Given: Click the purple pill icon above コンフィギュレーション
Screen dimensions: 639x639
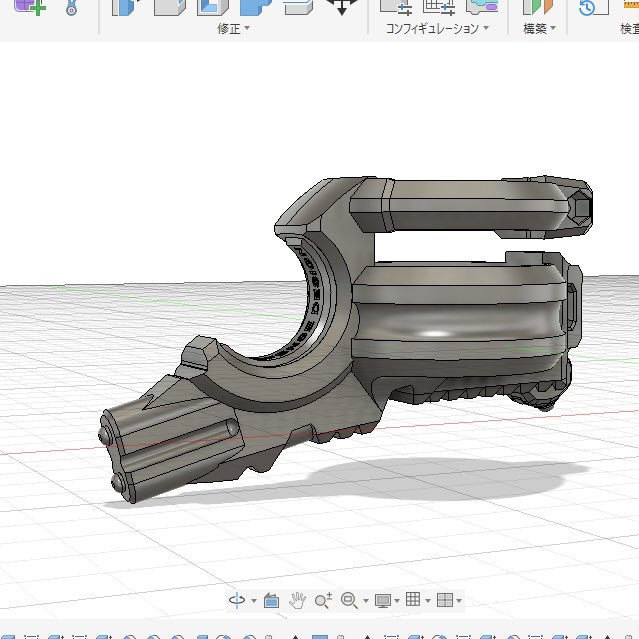Looking at the screenshot, I should [482, 7].
